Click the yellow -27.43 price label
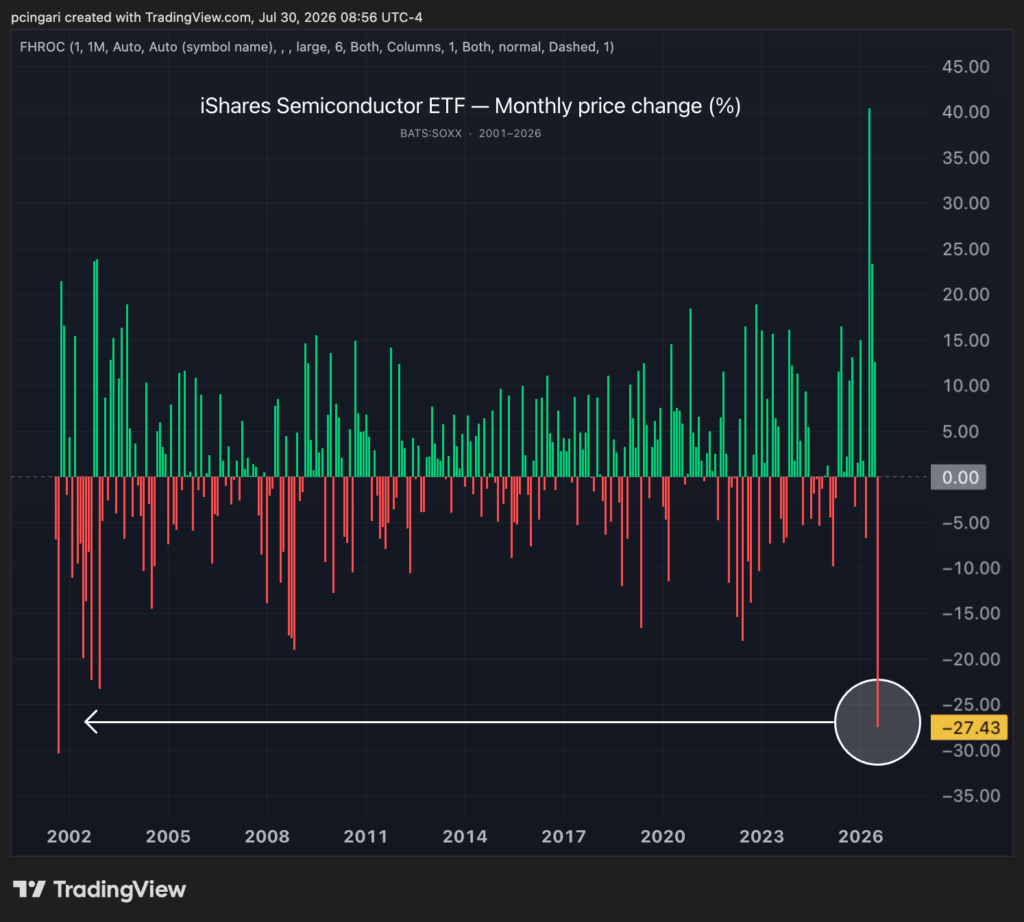The image size is (1024, 922). click(x=969, y=727)
